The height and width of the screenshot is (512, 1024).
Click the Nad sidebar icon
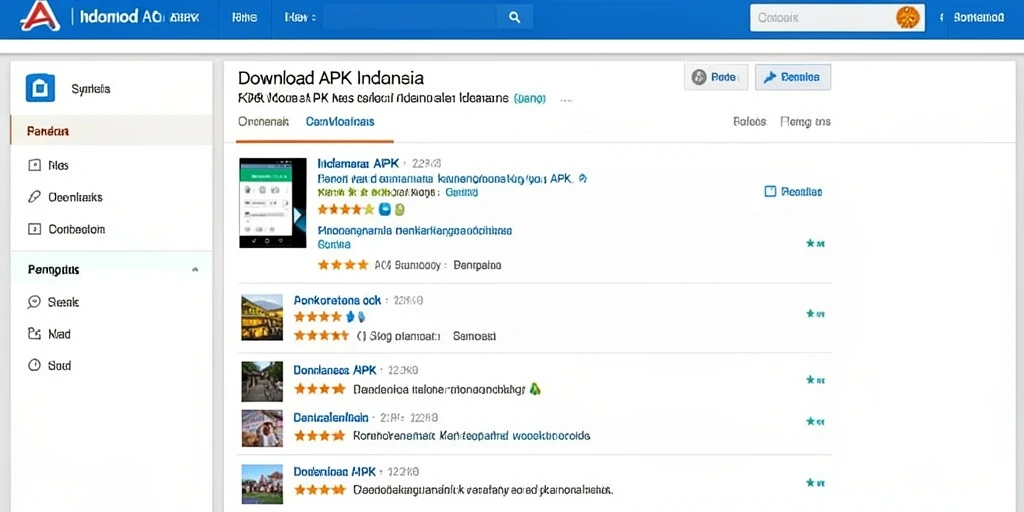click(35, 334)
